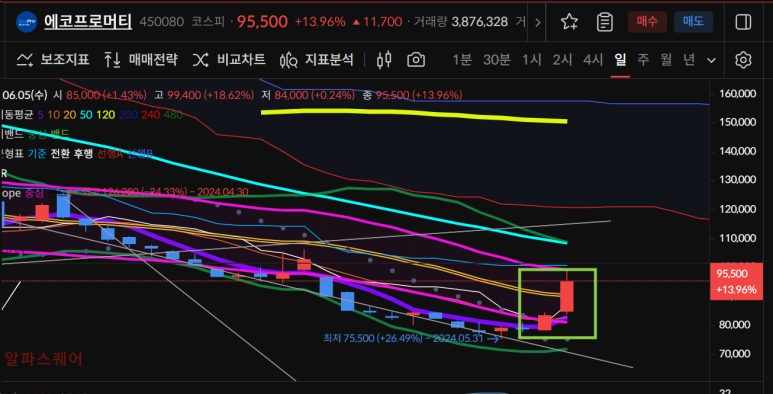Click the 저 84,000 low price text
The width and height of the screenshot is (773, 394).
[308, 95]
